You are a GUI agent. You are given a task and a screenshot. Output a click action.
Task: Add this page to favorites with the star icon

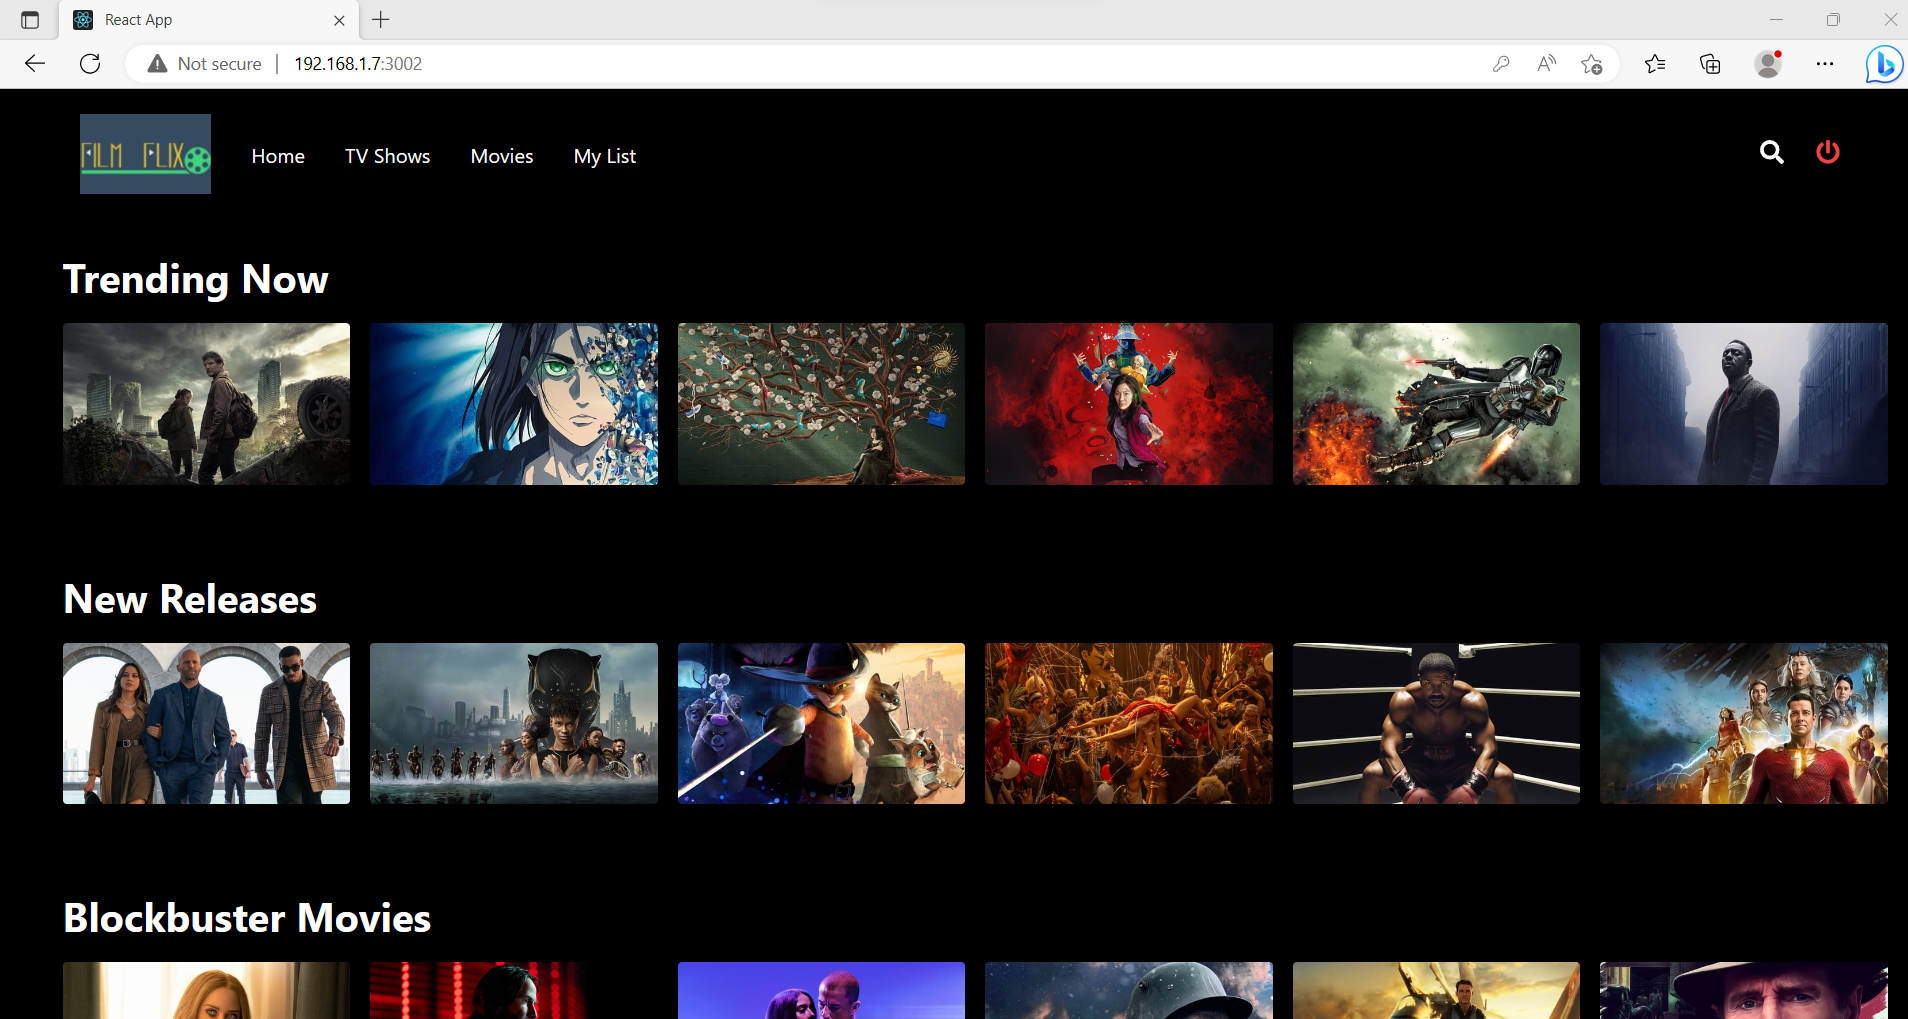[x=1592, y=63]
